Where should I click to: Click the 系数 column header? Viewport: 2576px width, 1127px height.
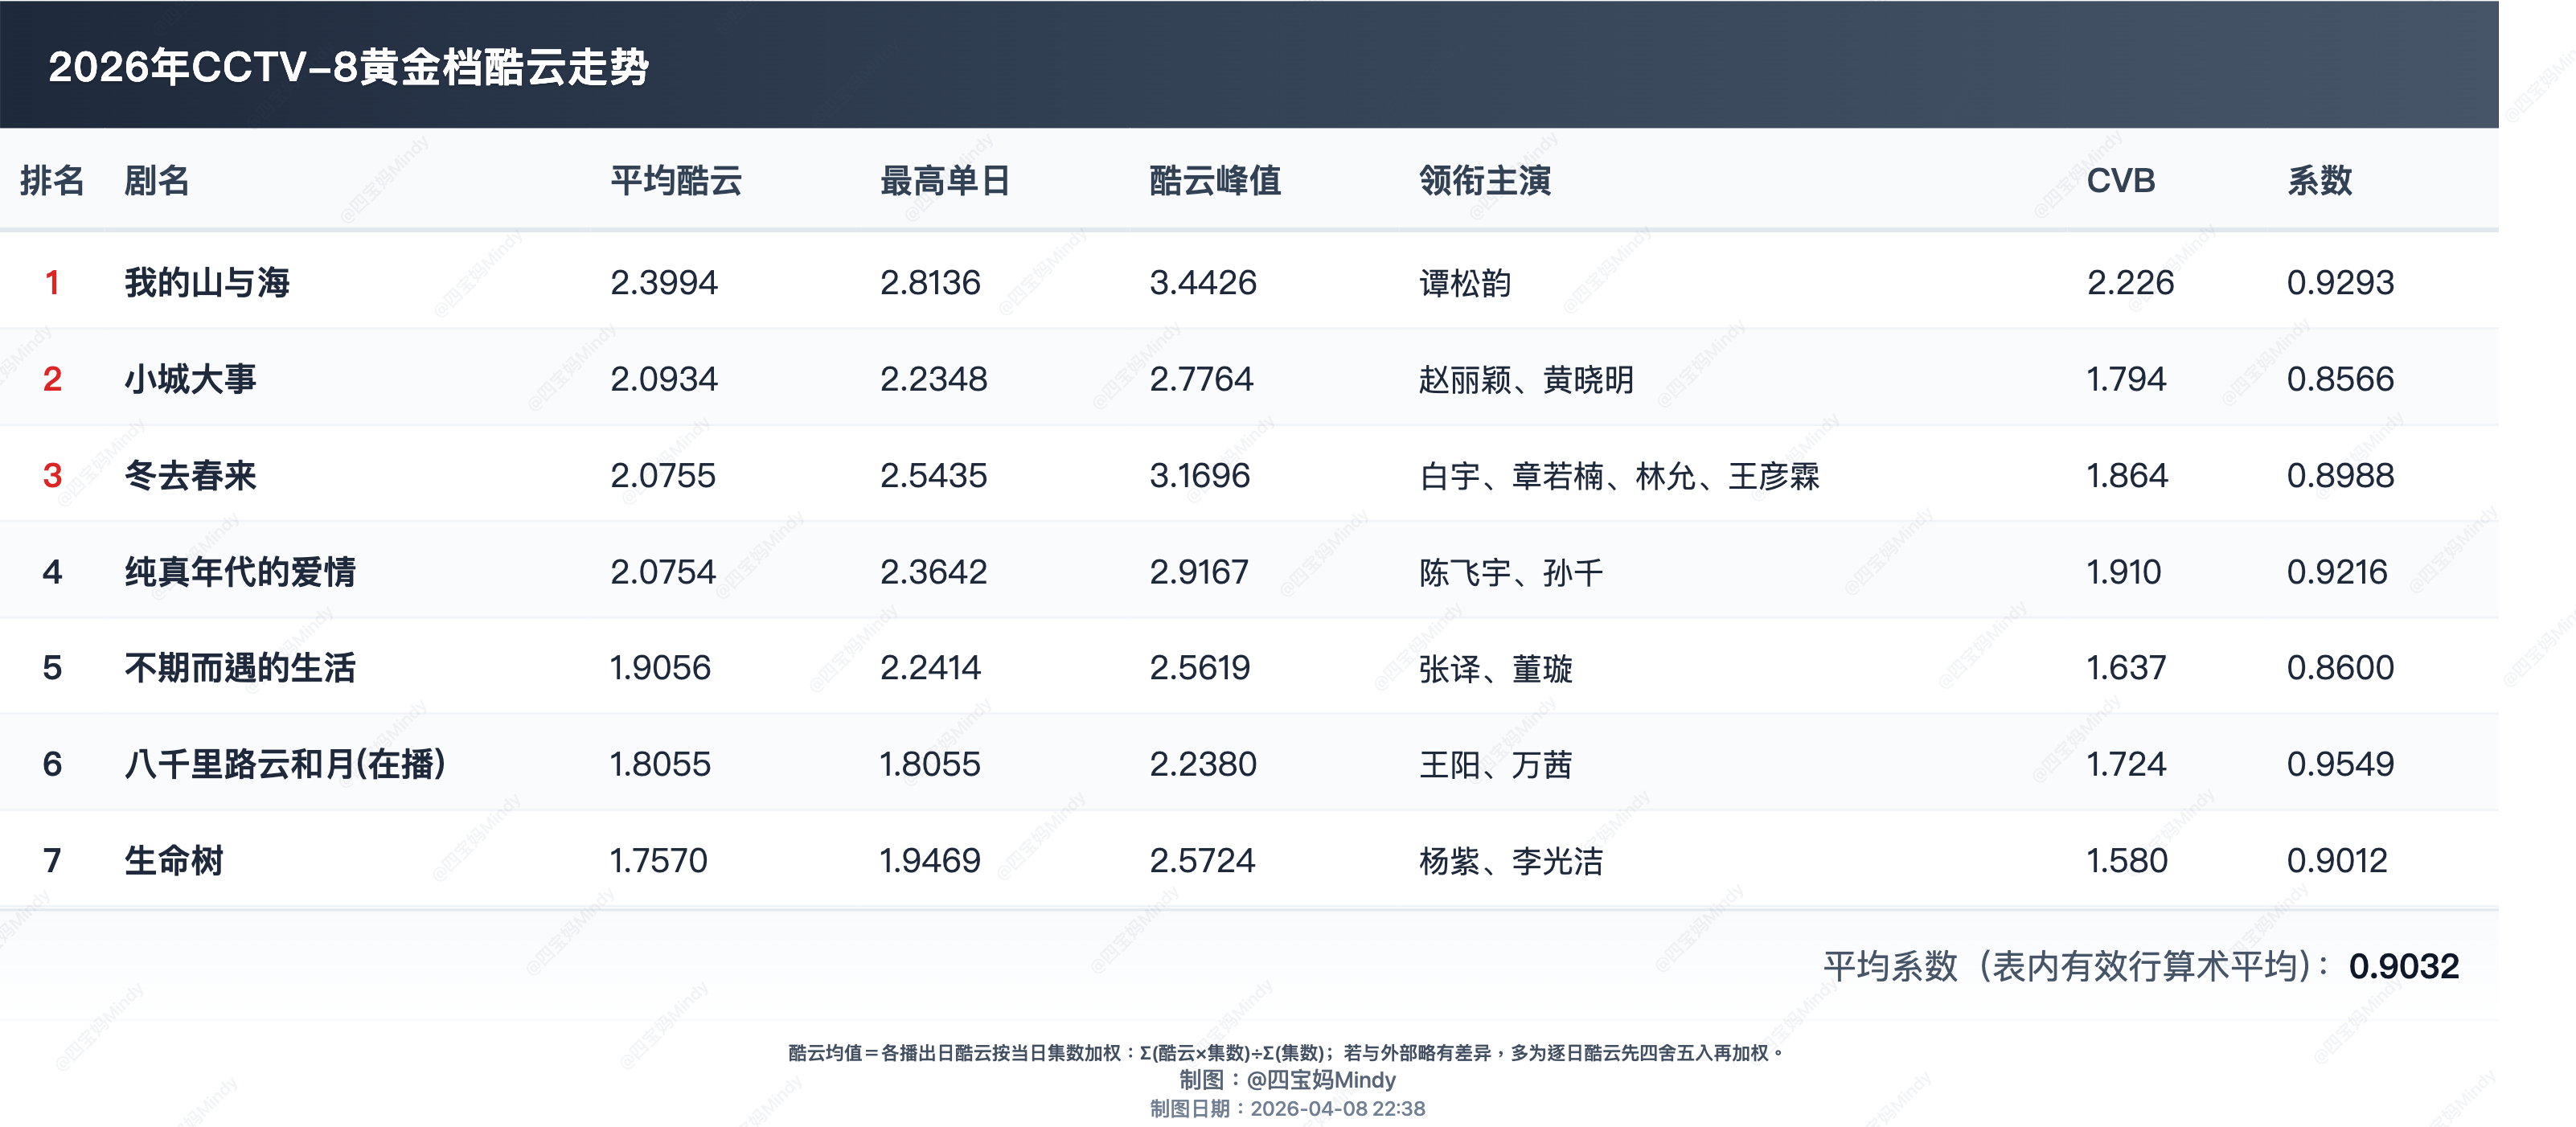pyautogui.click(x=2319, y=181)
